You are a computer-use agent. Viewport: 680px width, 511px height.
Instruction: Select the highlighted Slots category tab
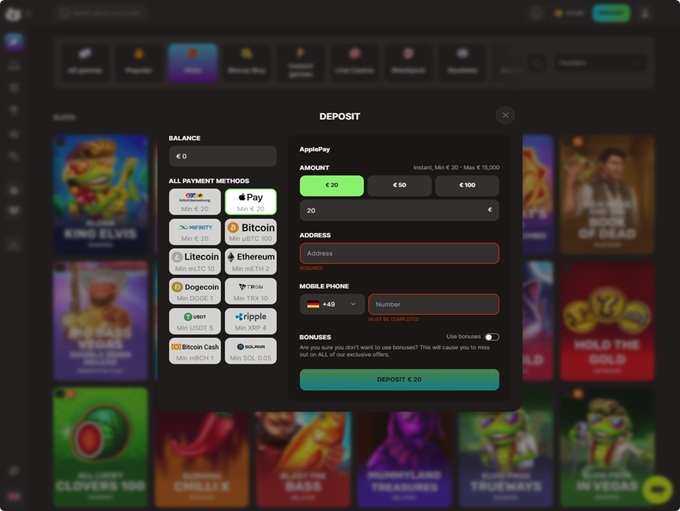(193, 62)
